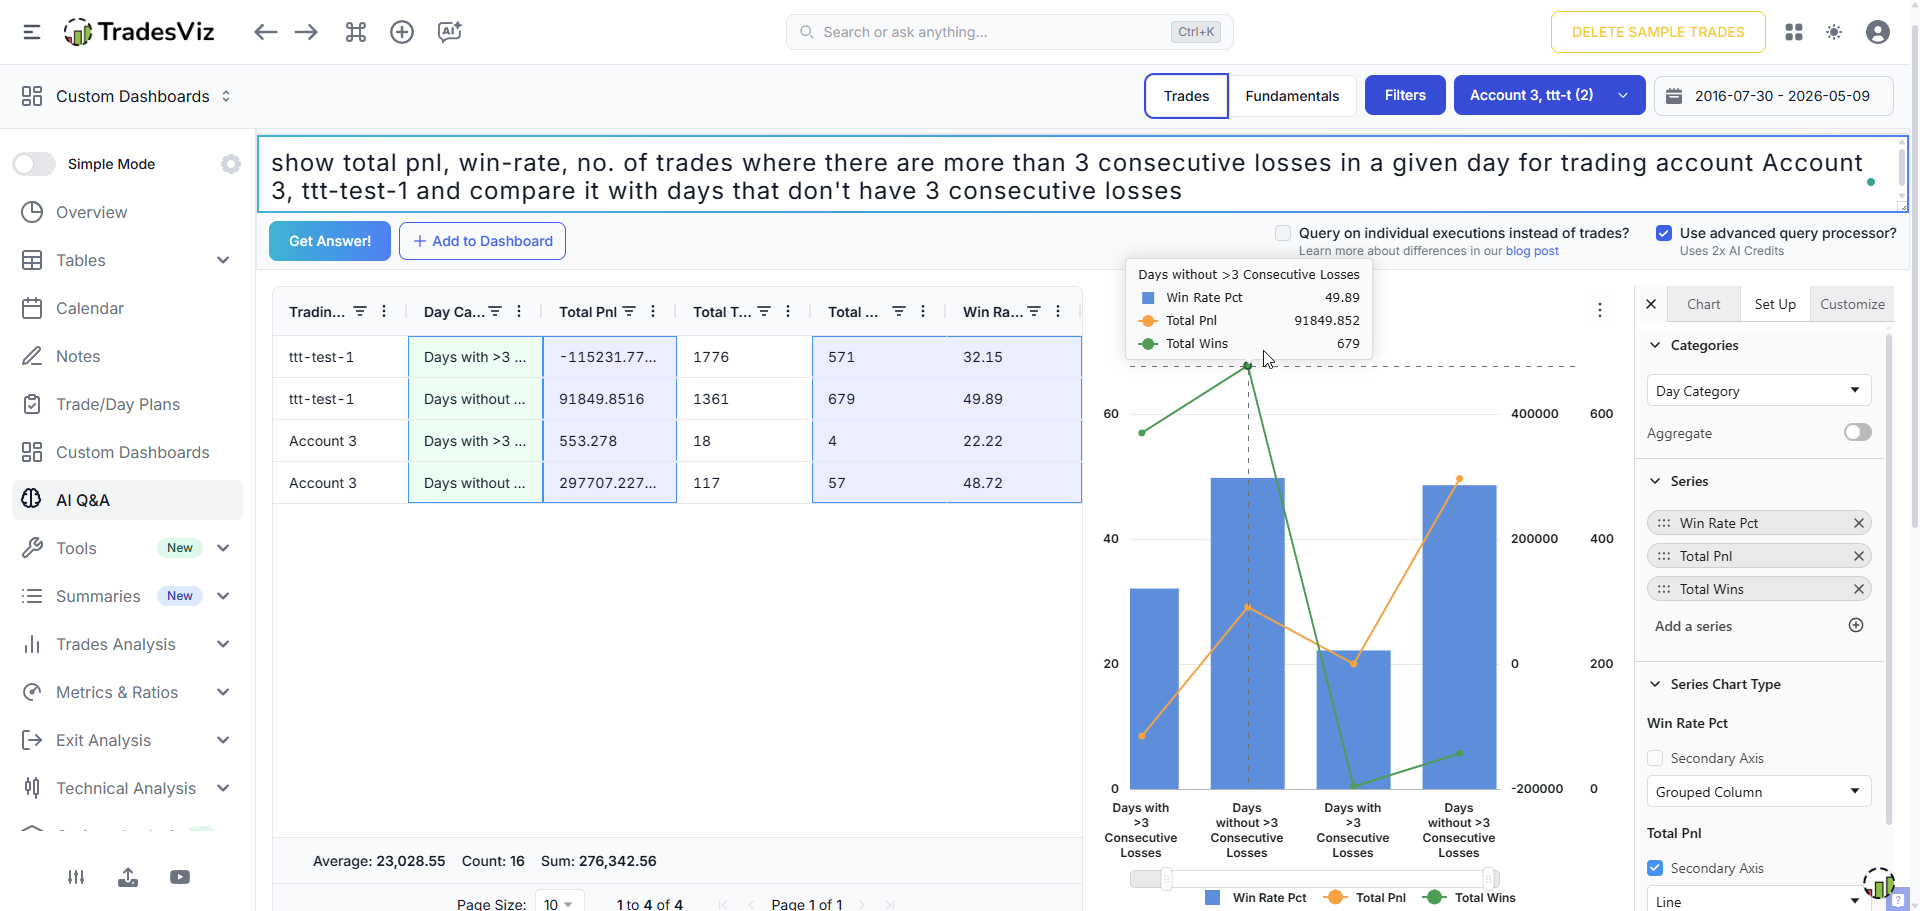Open the sliders settings icon at sidebar bottom
This screenshot has height=911, width=1920.
coord(76,877)
